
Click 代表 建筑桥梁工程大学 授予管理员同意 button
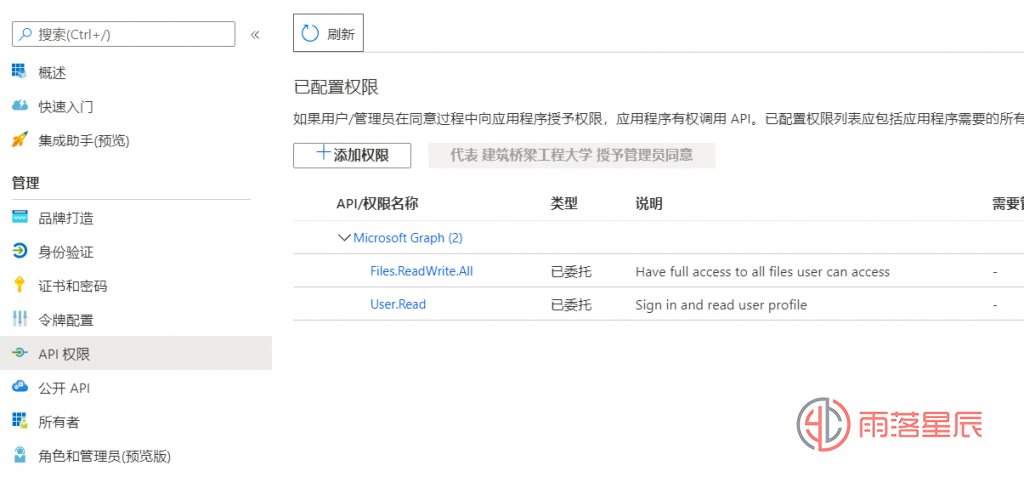[571, 156]
